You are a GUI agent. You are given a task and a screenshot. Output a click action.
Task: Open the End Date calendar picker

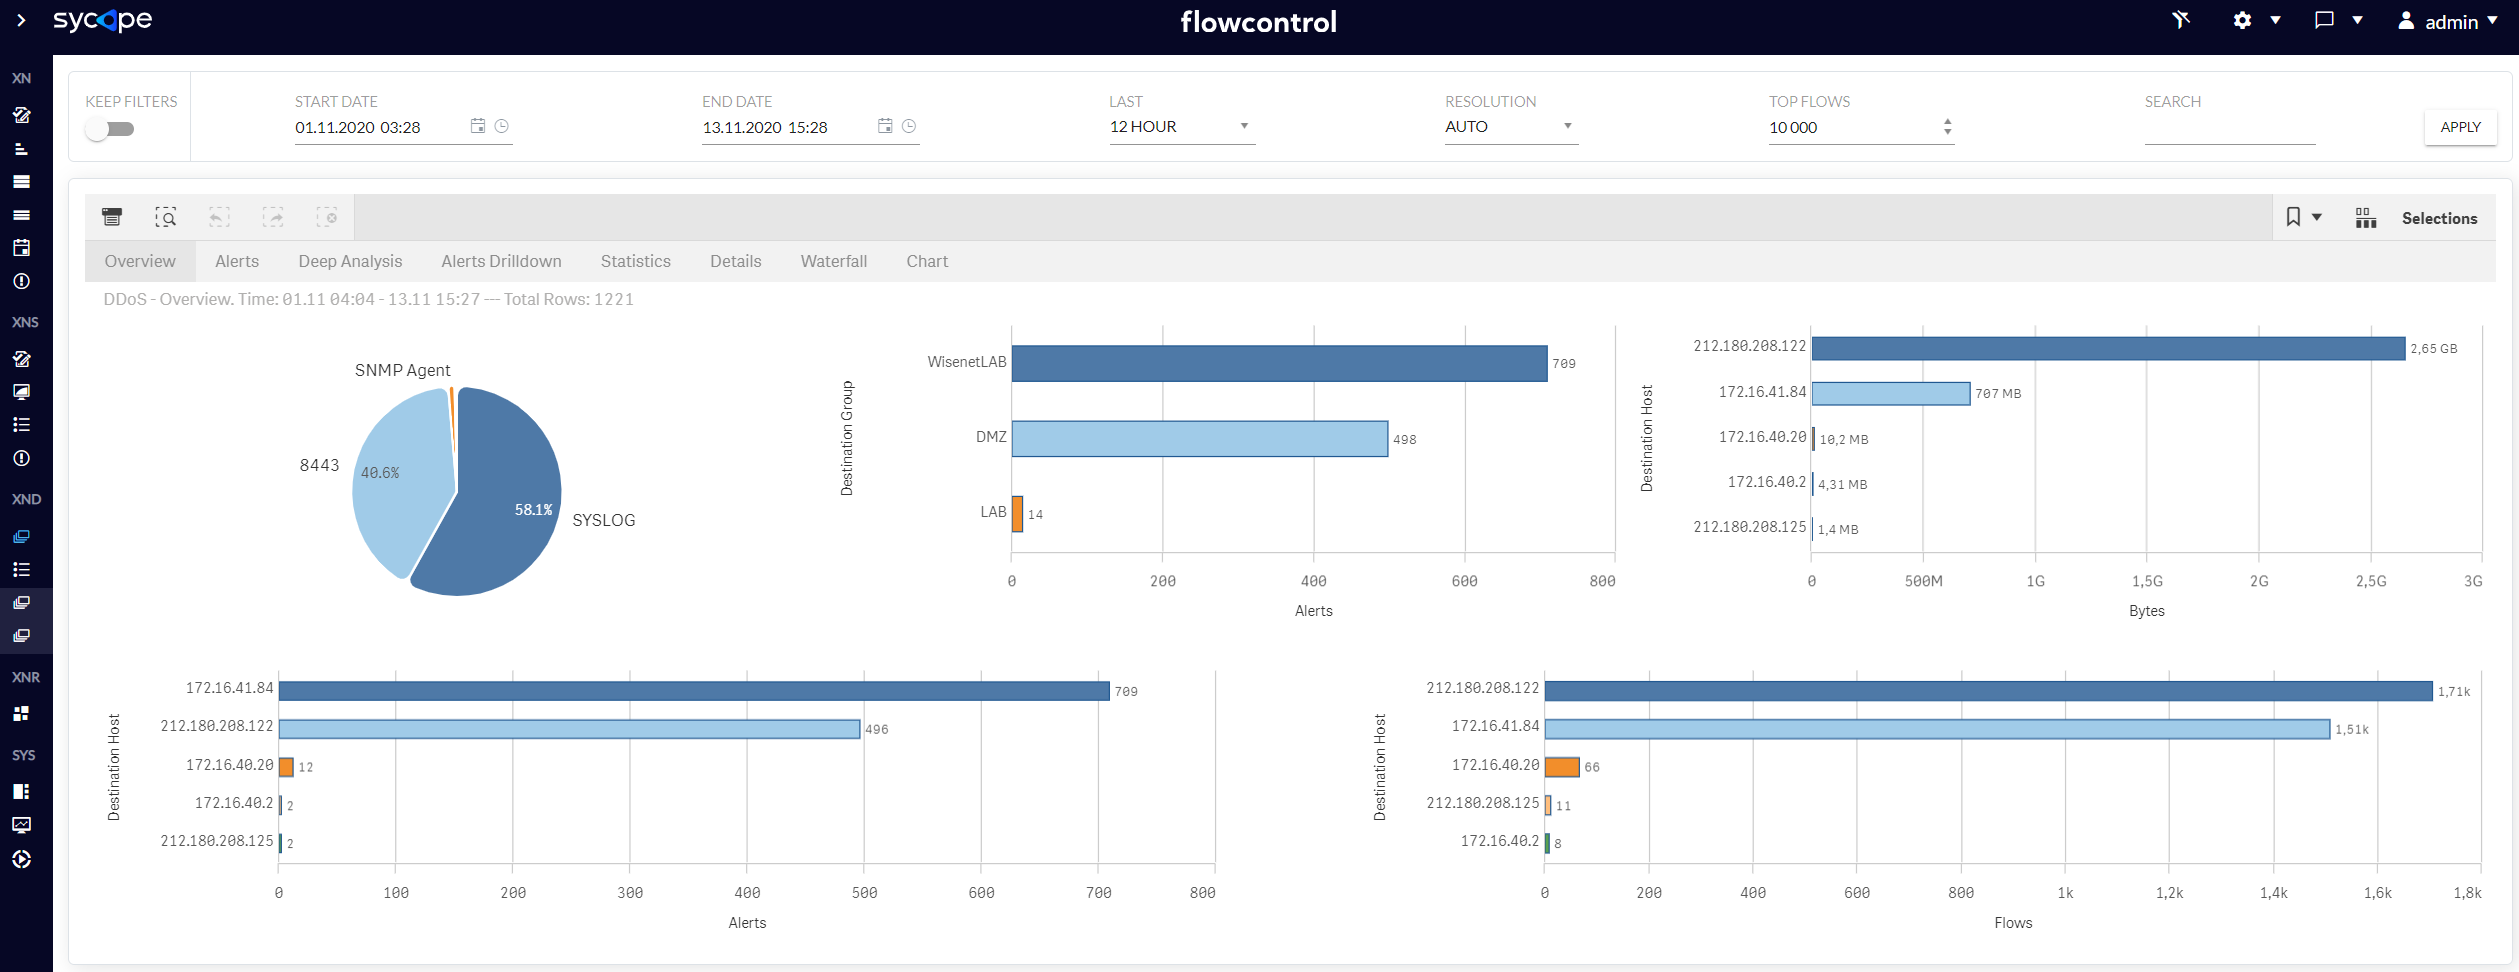885,126
